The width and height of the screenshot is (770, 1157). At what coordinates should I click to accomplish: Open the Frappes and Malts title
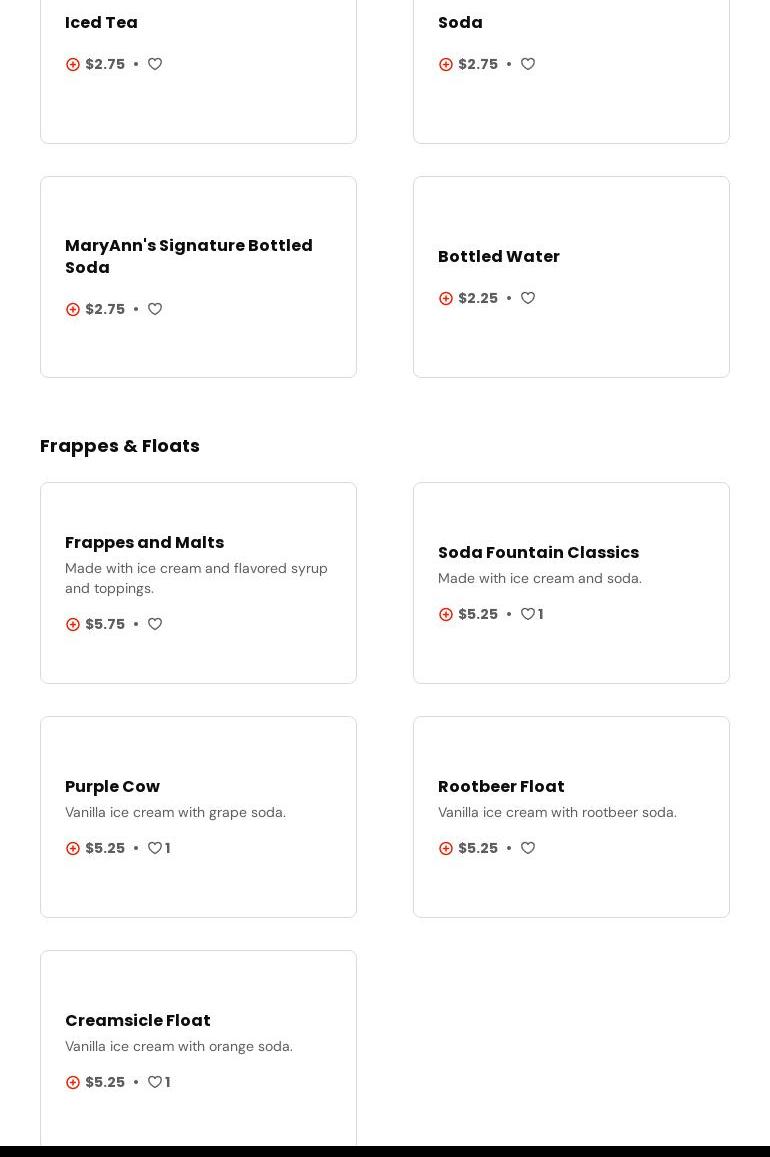point(144,542)
